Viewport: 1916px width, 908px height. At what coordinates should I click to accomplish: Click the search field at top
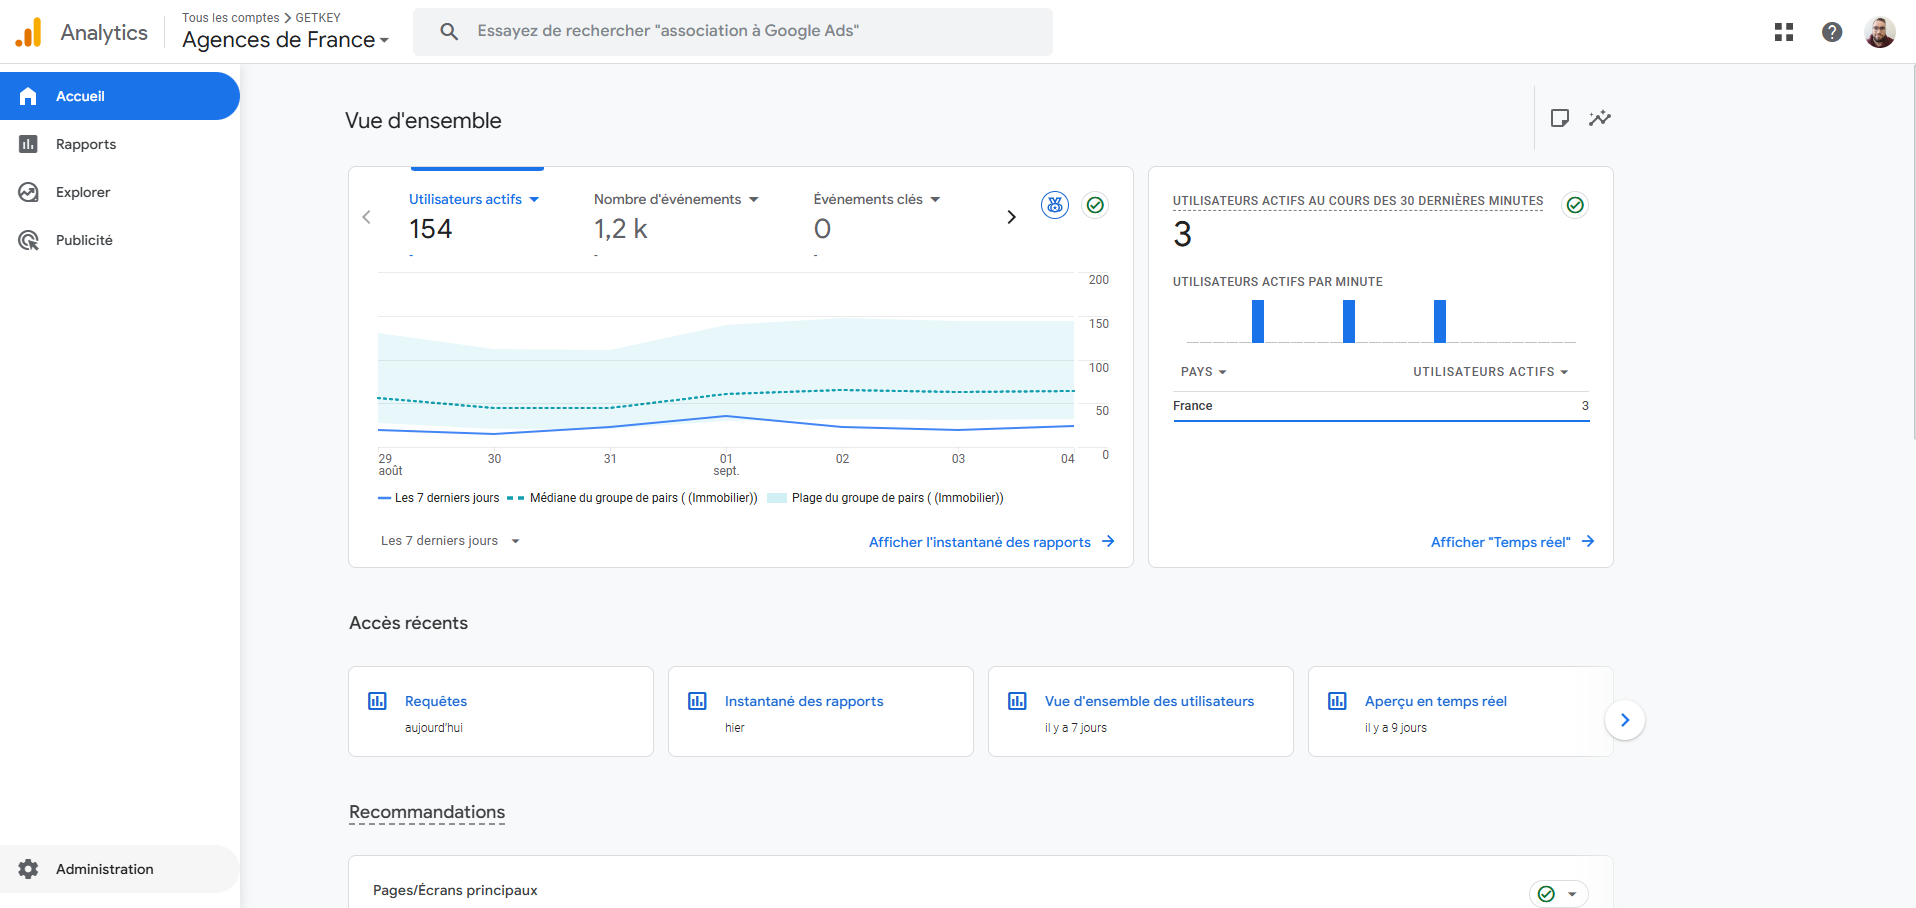point(732,31)
